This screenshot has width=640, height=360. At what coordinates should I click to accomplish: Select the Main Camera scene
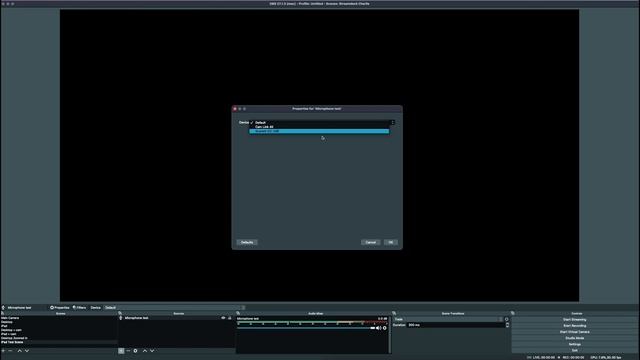click(x=59, y=318)
